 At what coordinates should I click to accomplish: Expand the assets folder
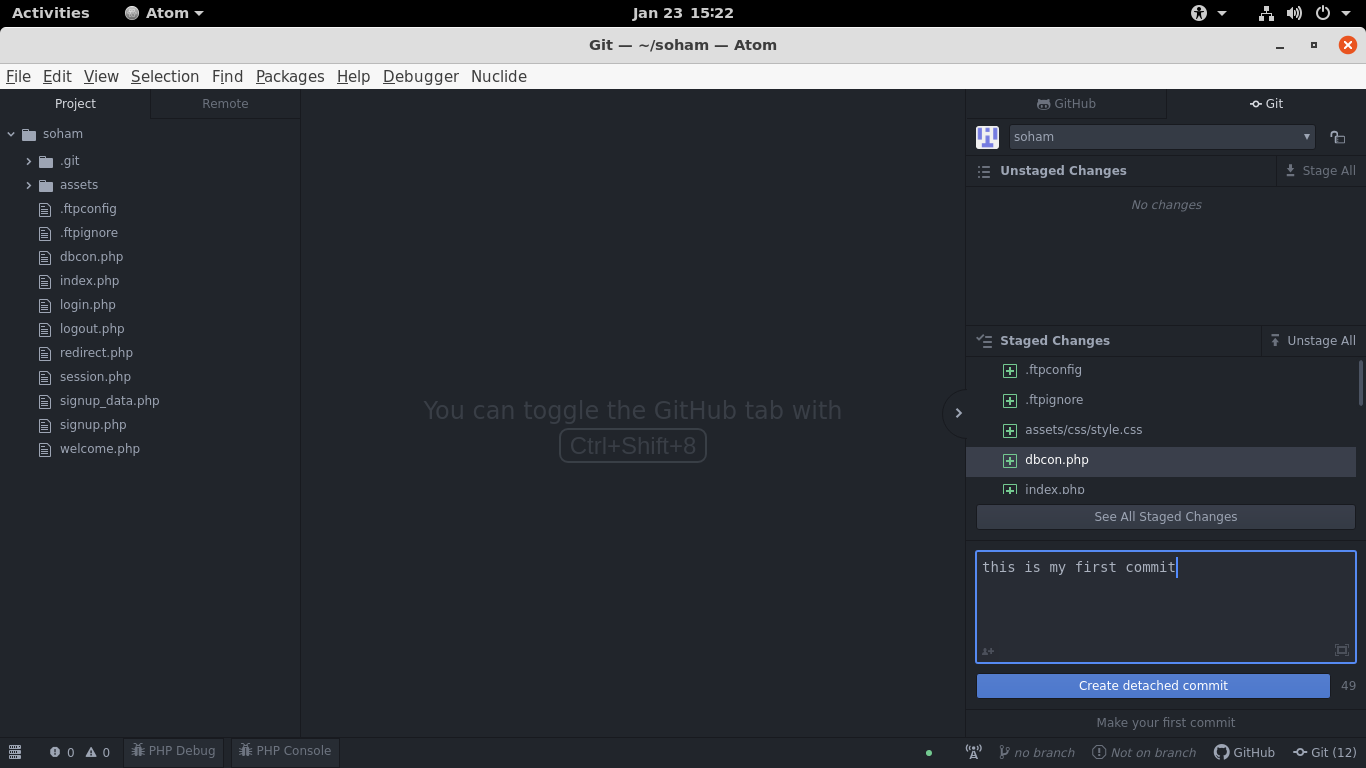point(29,185)
